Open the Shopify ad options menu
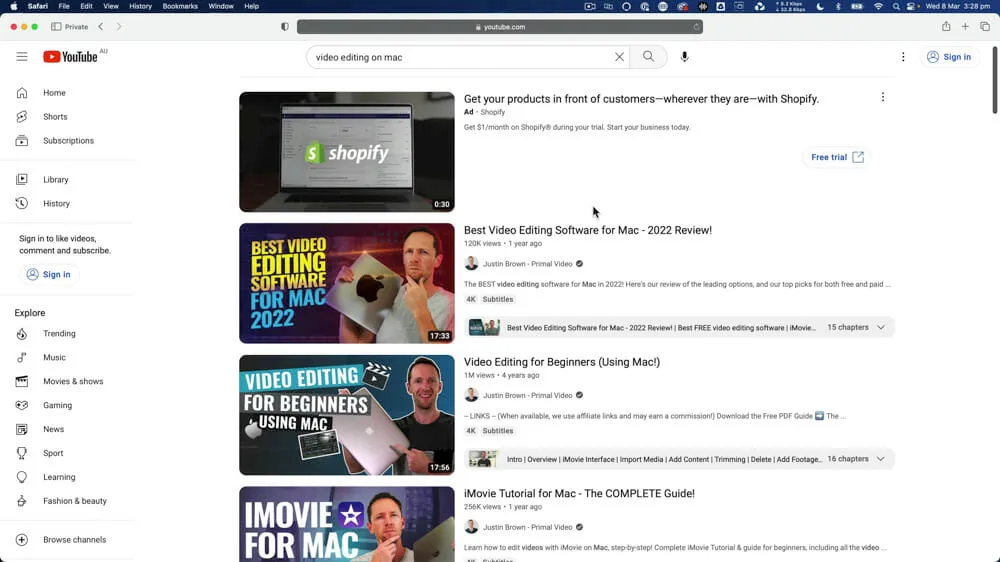 (882, 98)
